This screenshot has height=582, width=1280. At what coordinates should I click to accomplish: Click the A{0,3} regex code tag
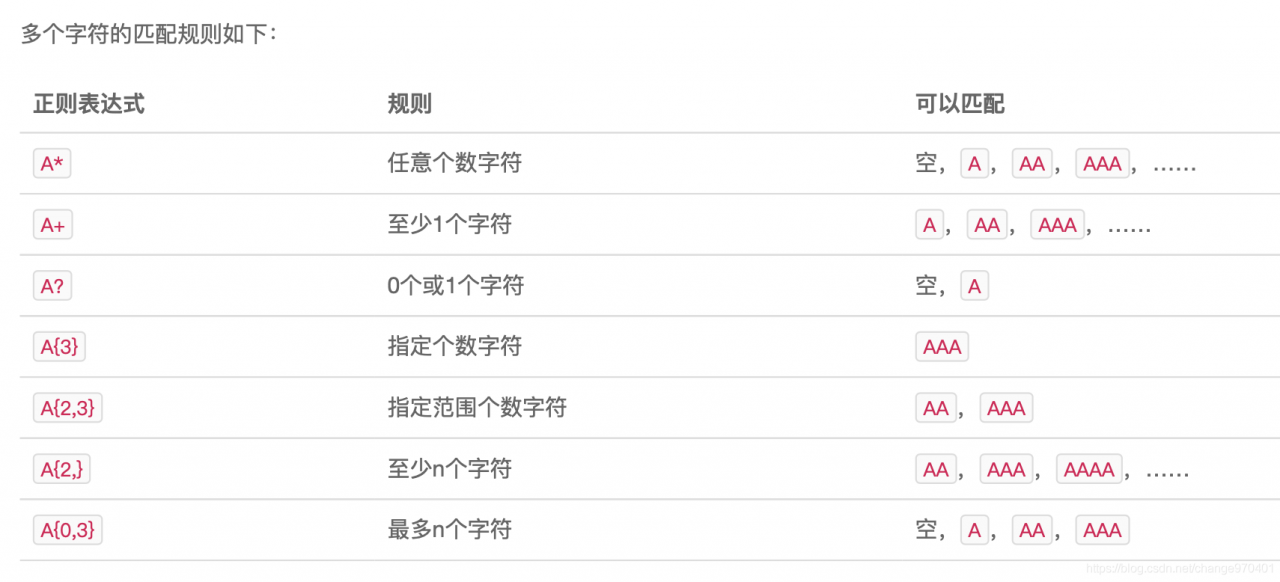pyautogui.click(x=67, y=530)
